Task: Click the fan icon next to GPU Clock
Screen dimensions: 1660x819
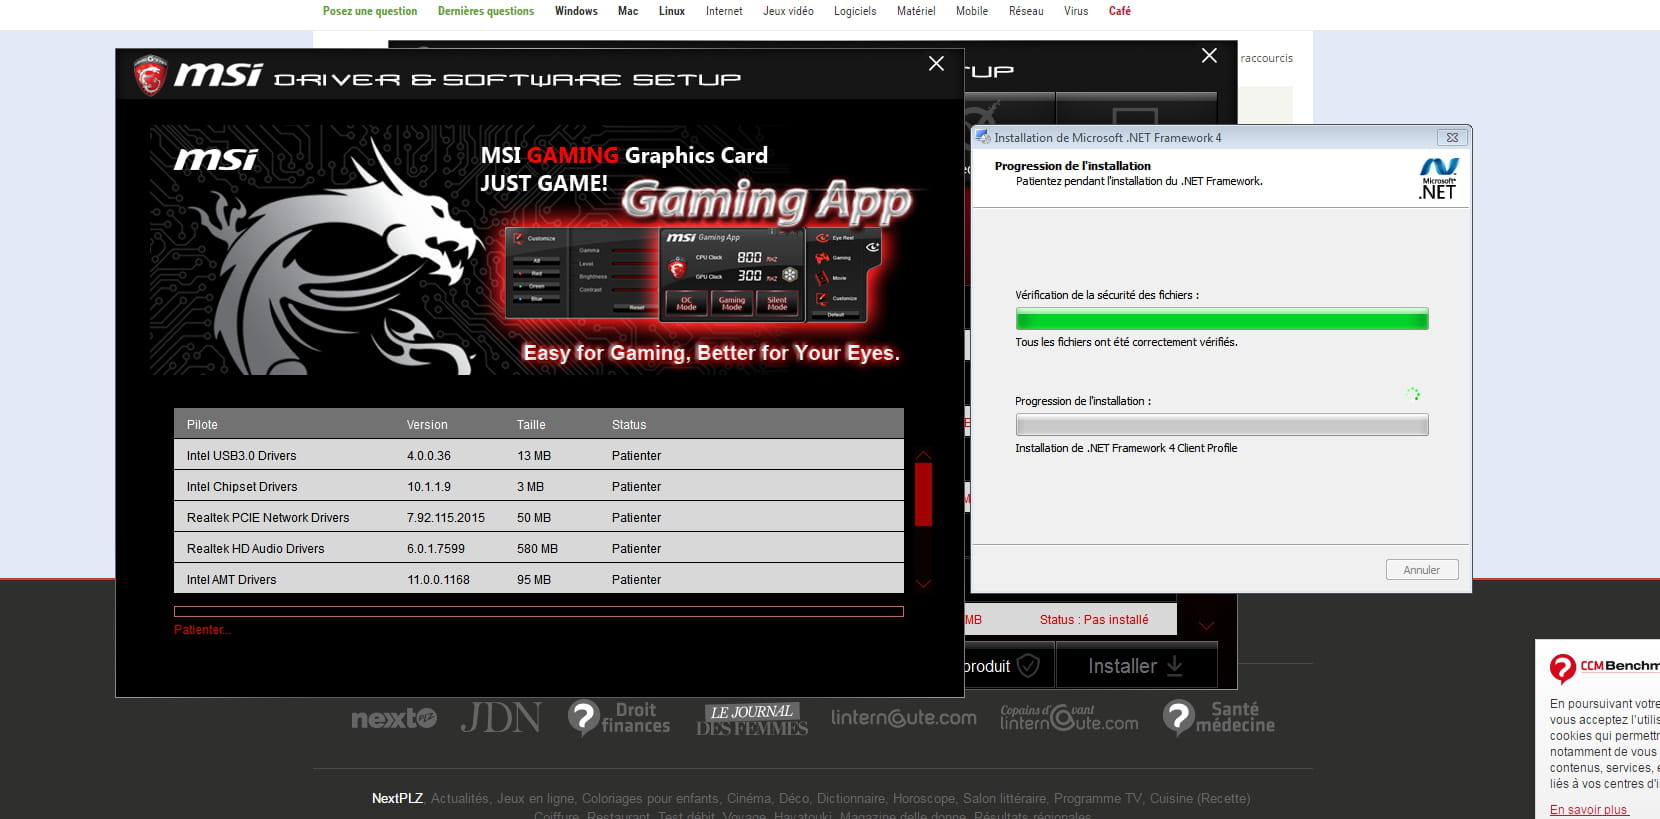Action: click(x=790, y=274)
